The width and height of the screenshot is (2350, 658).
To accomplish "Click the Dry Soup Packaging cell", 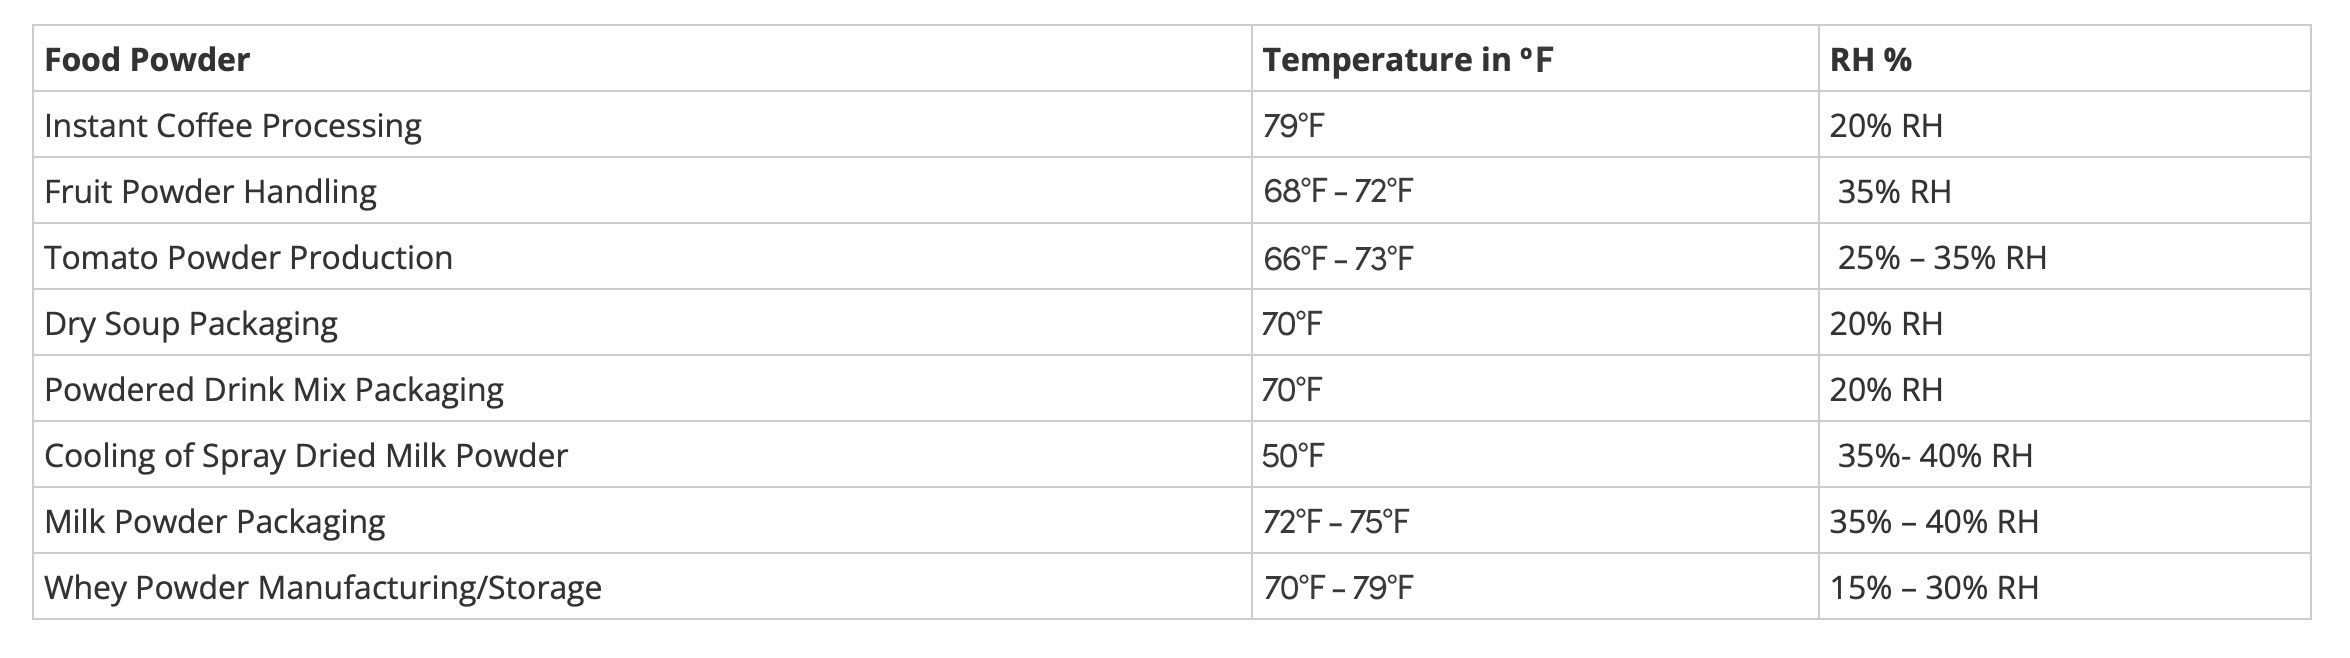I will pyautogui.click(x=191, y=324).
